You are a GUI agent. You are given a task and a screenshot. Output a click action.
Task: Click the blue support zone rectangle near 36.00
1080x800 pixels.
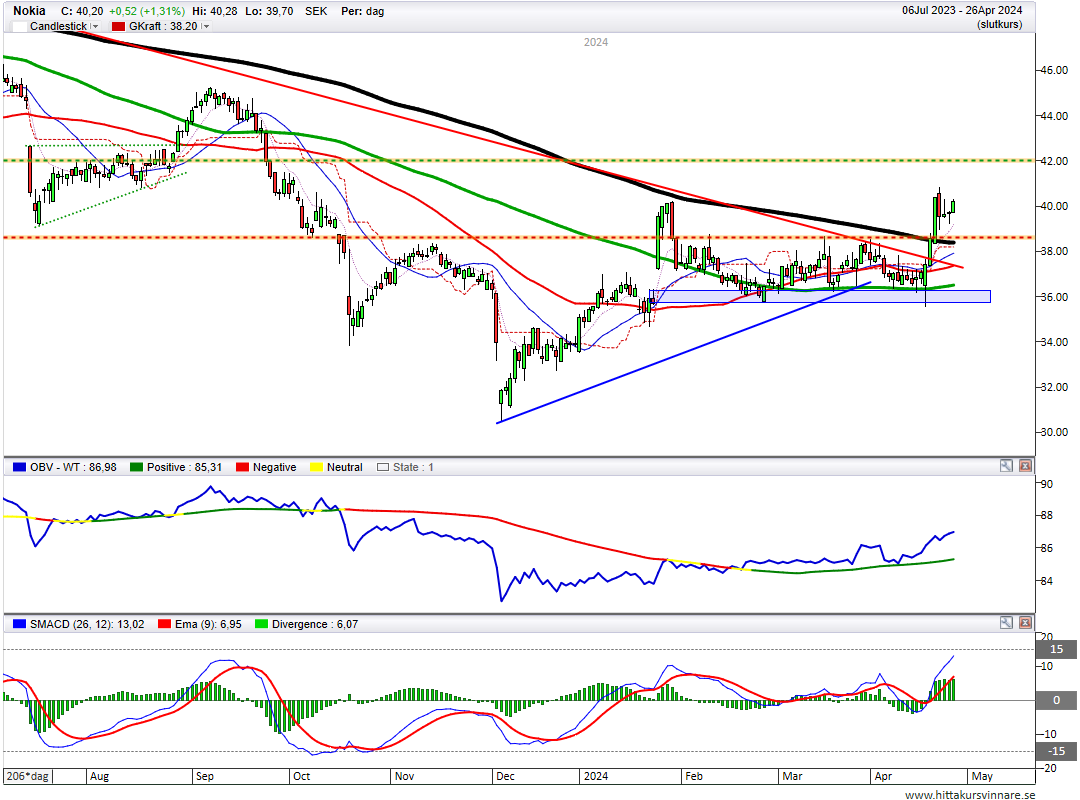820,296
